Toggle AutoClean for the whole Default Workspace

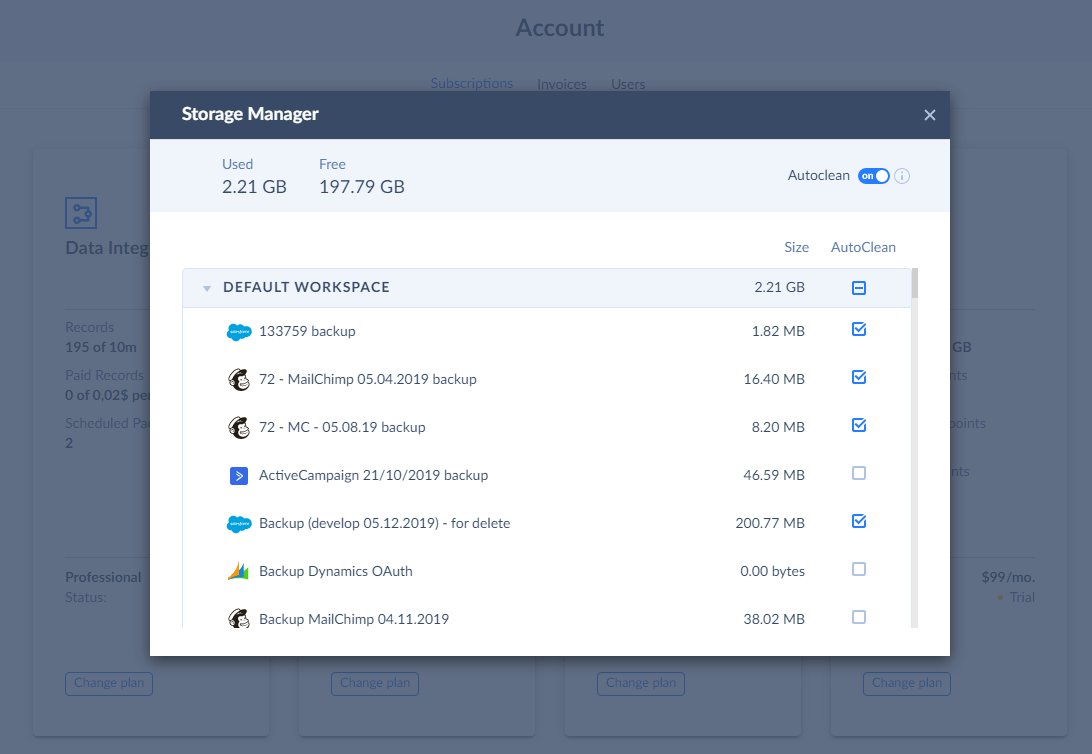click(859, 288)
